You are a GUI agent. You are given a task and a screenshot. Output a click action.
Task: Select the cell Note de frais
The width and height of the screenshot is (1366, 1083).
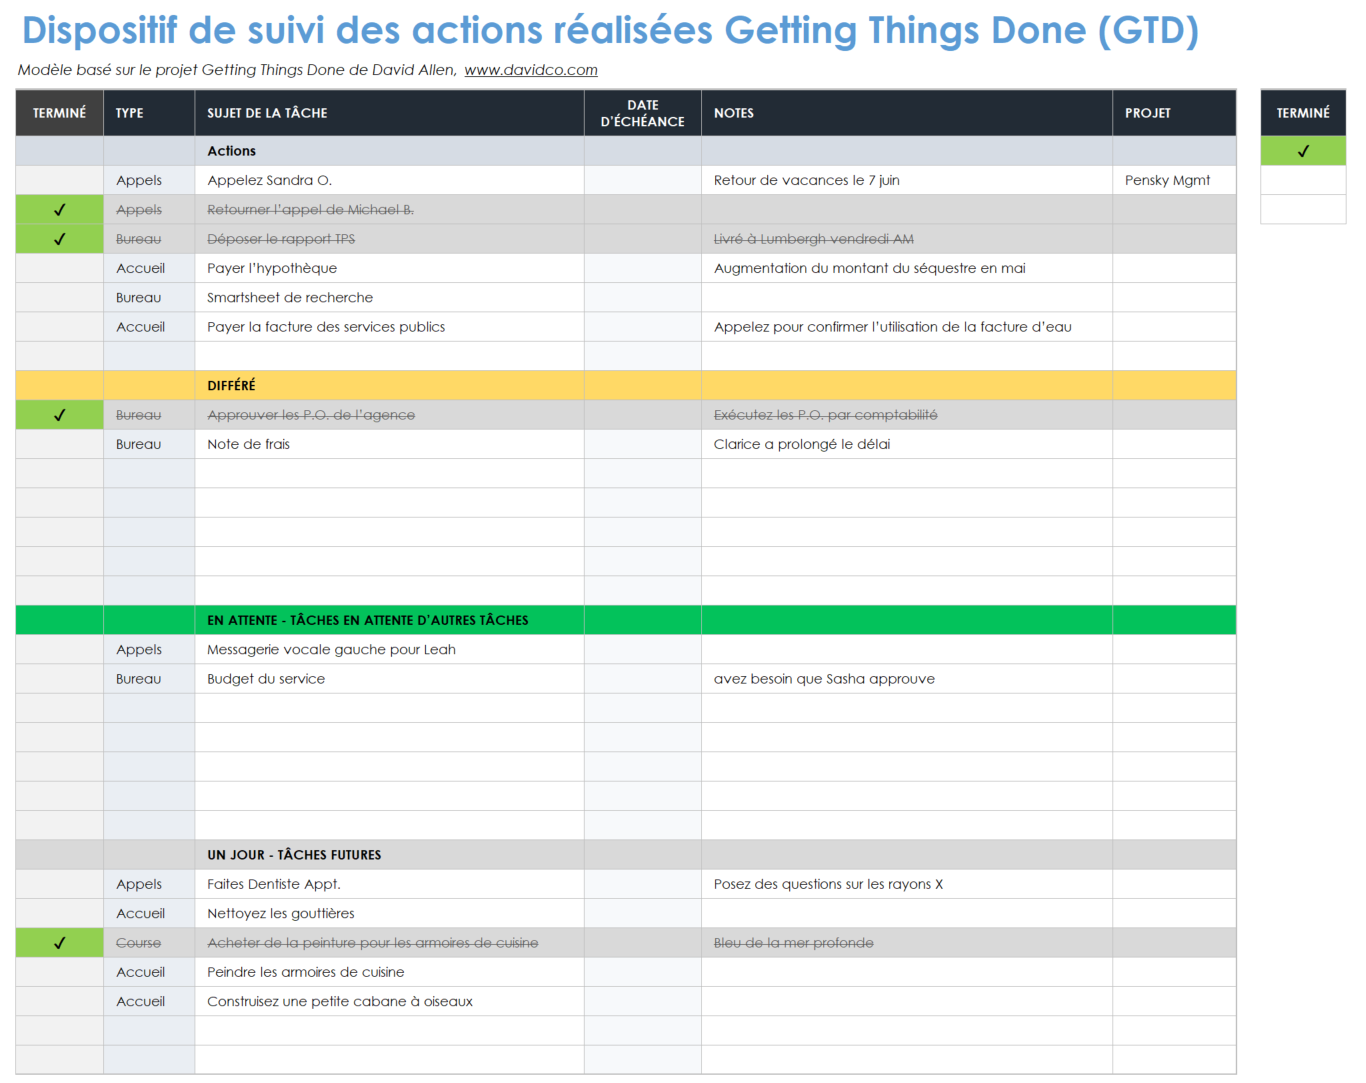(389, 444)
